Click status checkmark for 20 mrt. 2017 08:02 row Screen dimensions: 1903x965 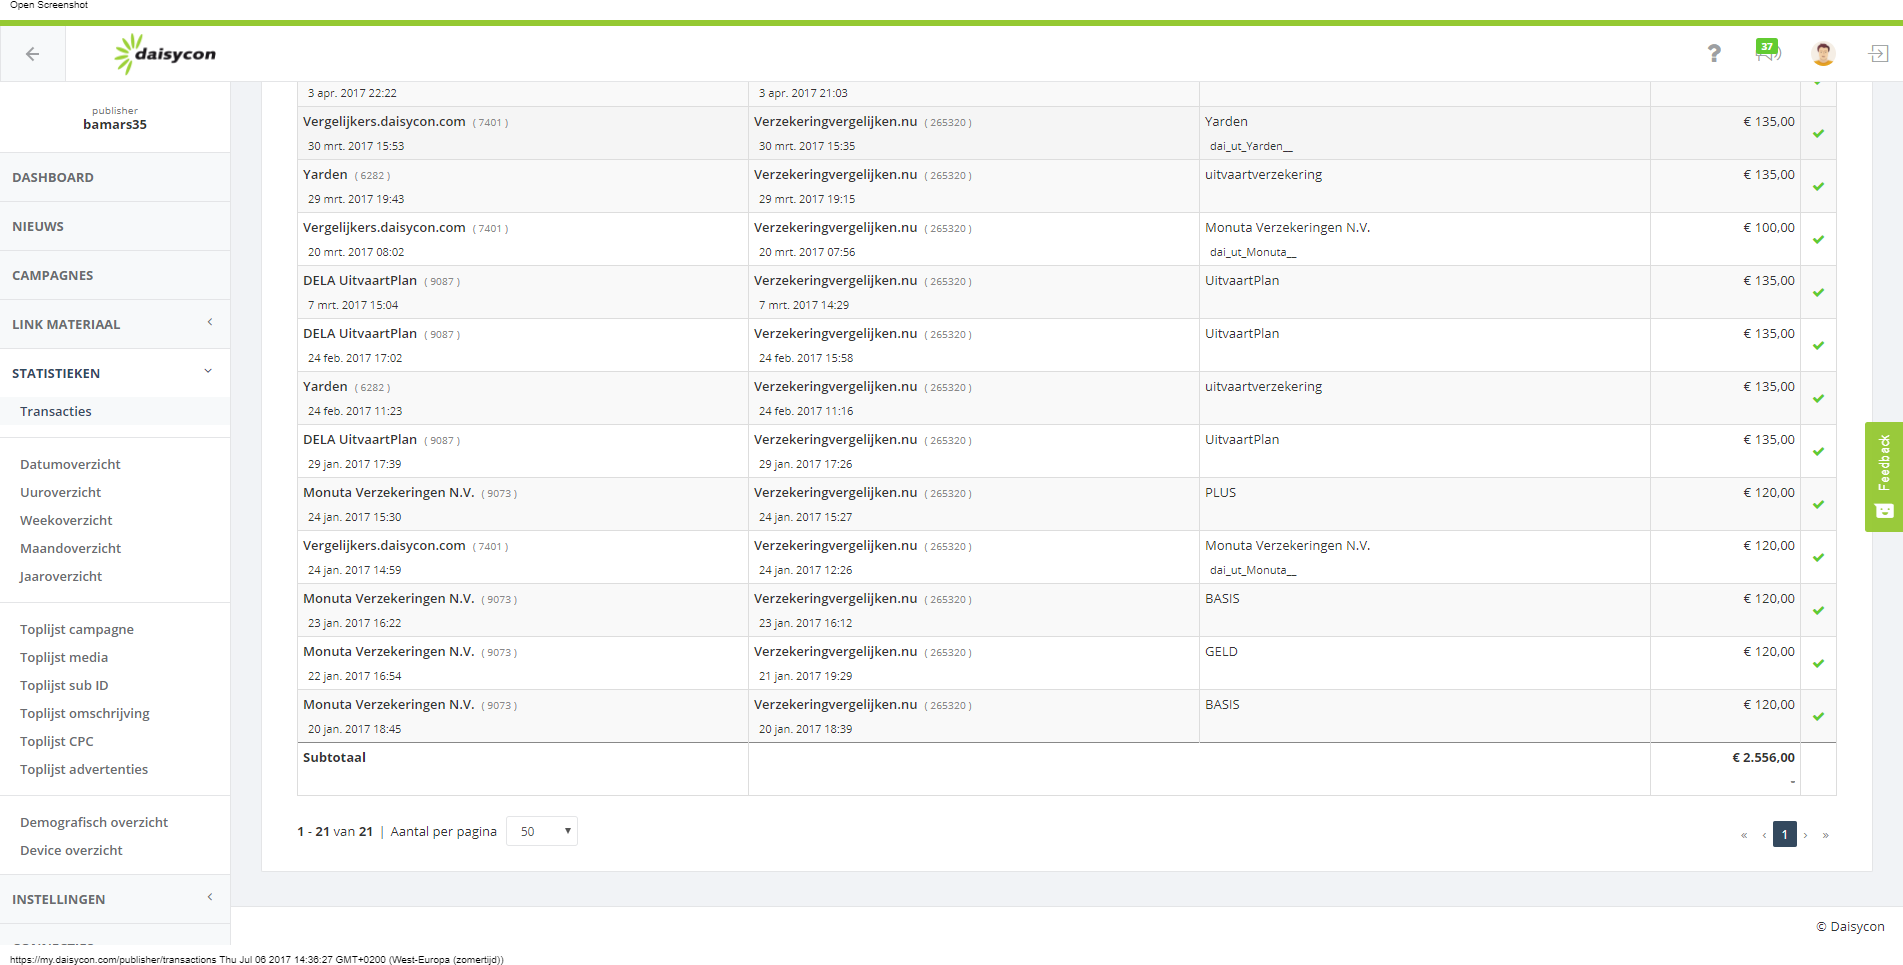coord(1818,240)
